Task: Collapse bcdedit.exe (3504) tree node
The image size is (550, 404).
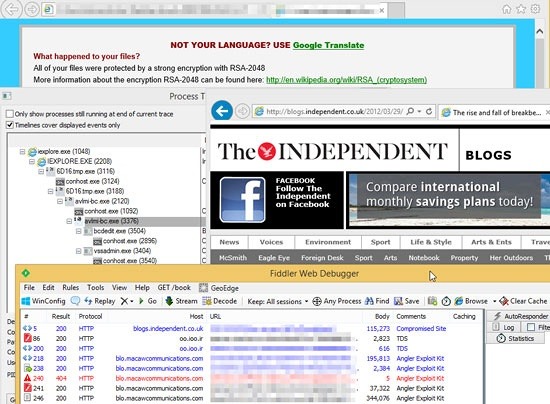Action: [x=79, y=231]
